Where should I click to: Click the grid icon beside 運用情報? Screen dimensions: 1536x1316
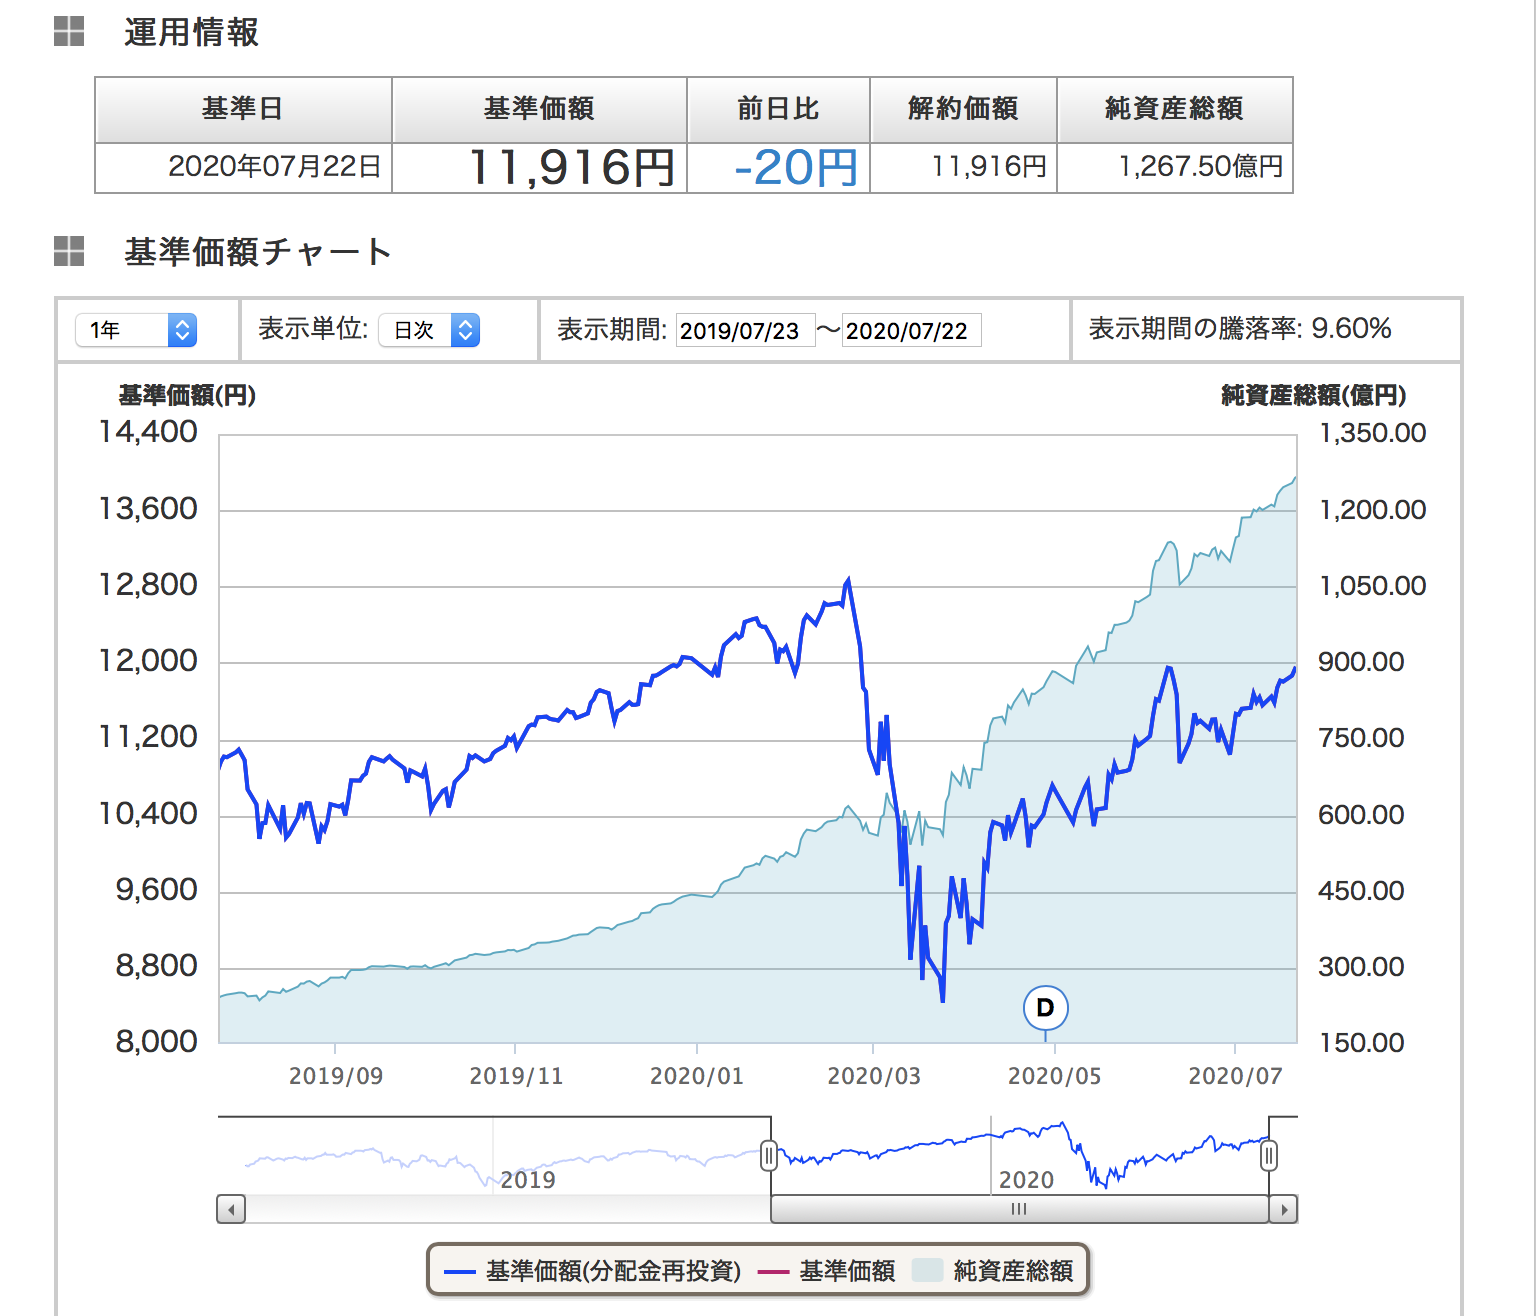tap(69, 32)
